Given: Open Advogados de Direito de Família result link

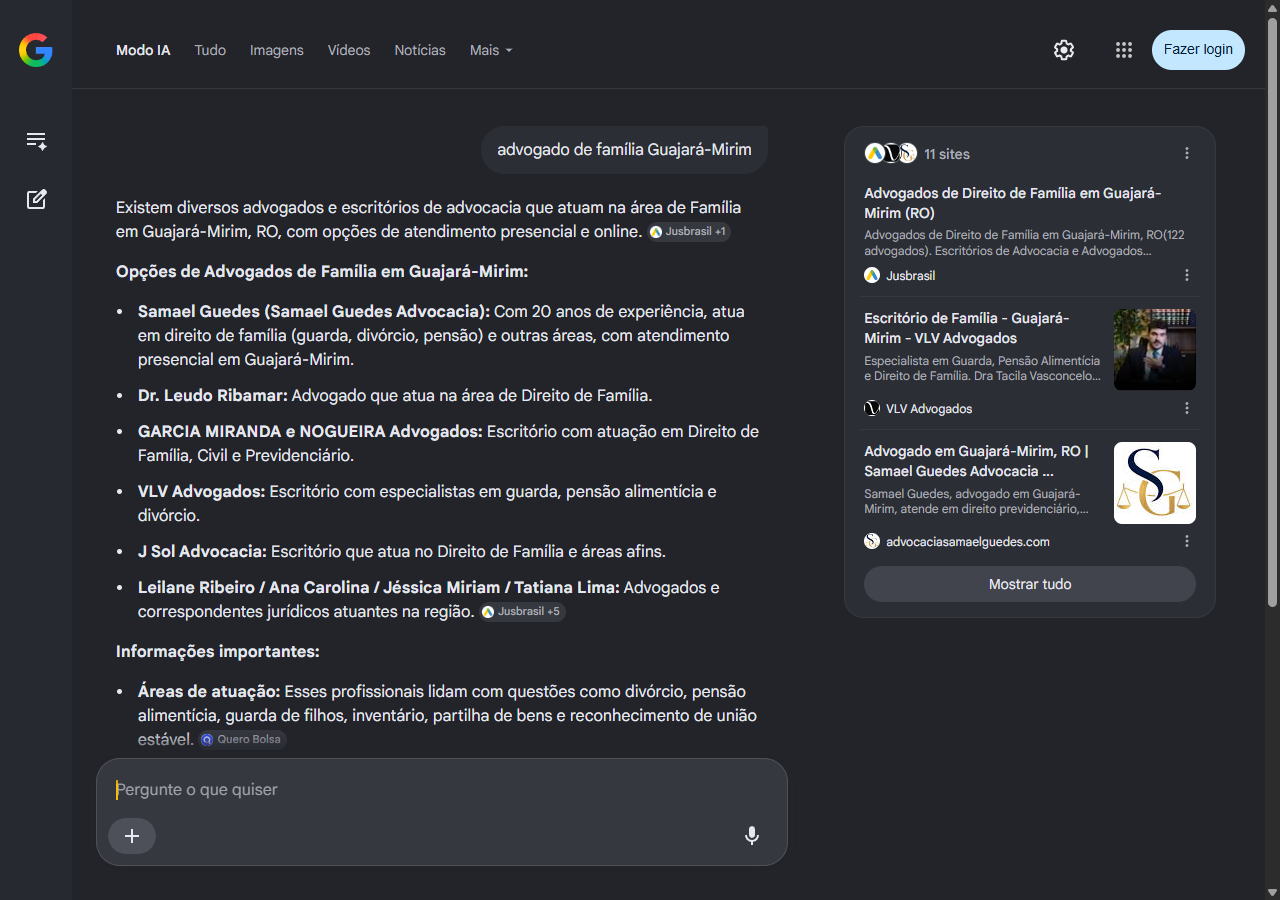Looking at the screenshot, I should (1013, 203).
